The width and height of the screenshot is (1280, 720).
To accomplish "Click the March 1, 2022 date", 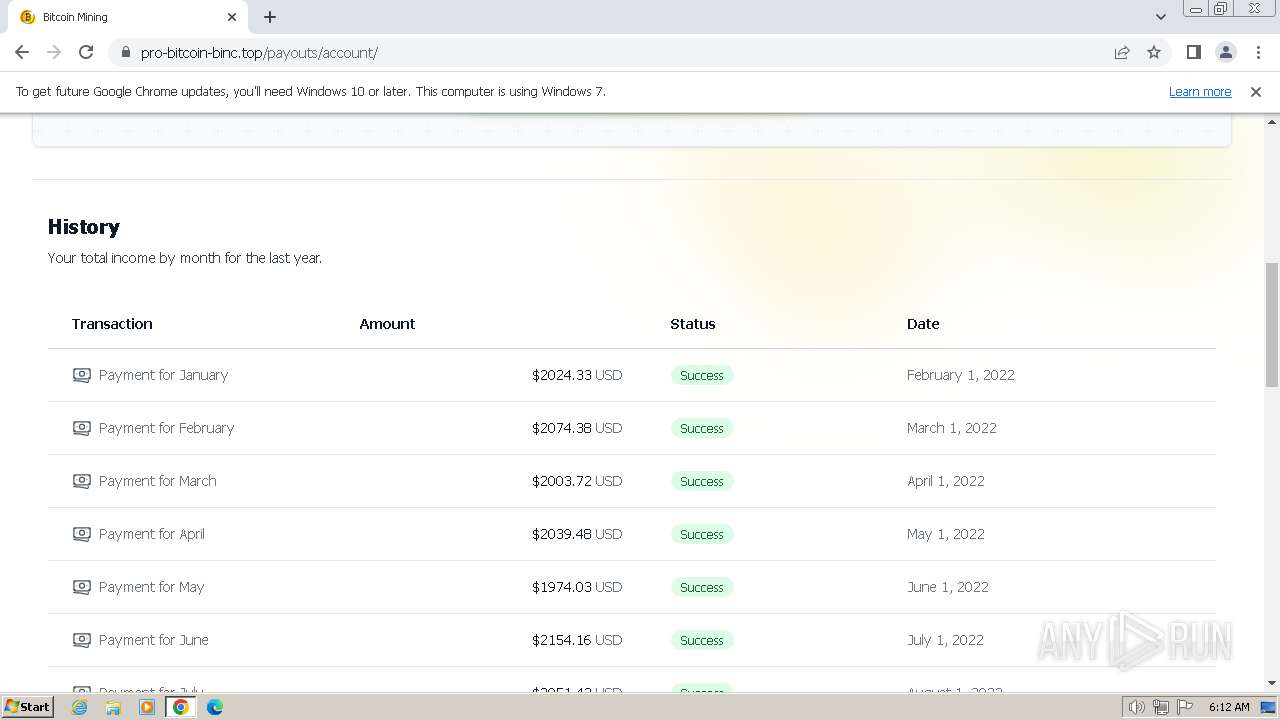I will click(x=952, y=428).
